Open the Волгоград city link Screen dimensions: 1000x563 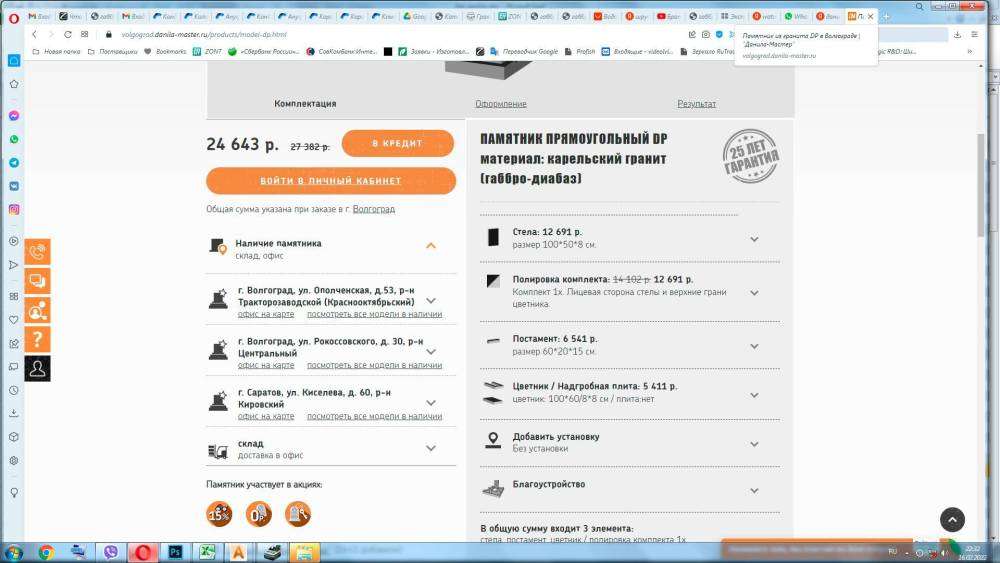(x=373, y=209)
